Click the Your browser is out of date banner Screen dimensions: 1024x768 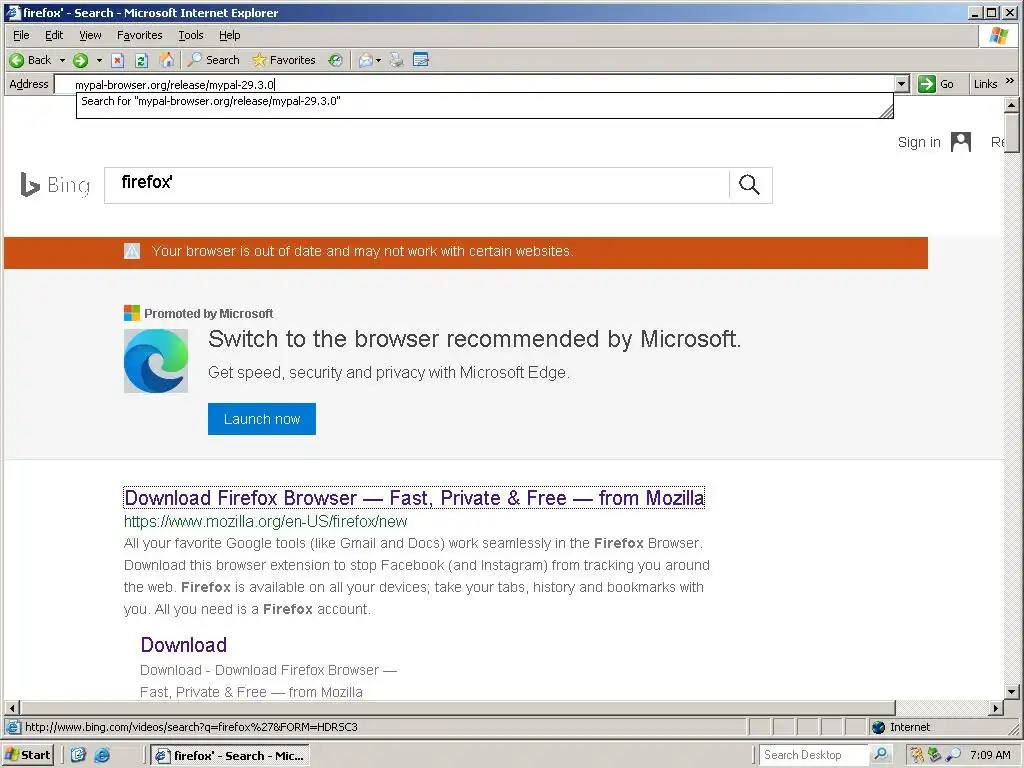[x=466, y=252]
